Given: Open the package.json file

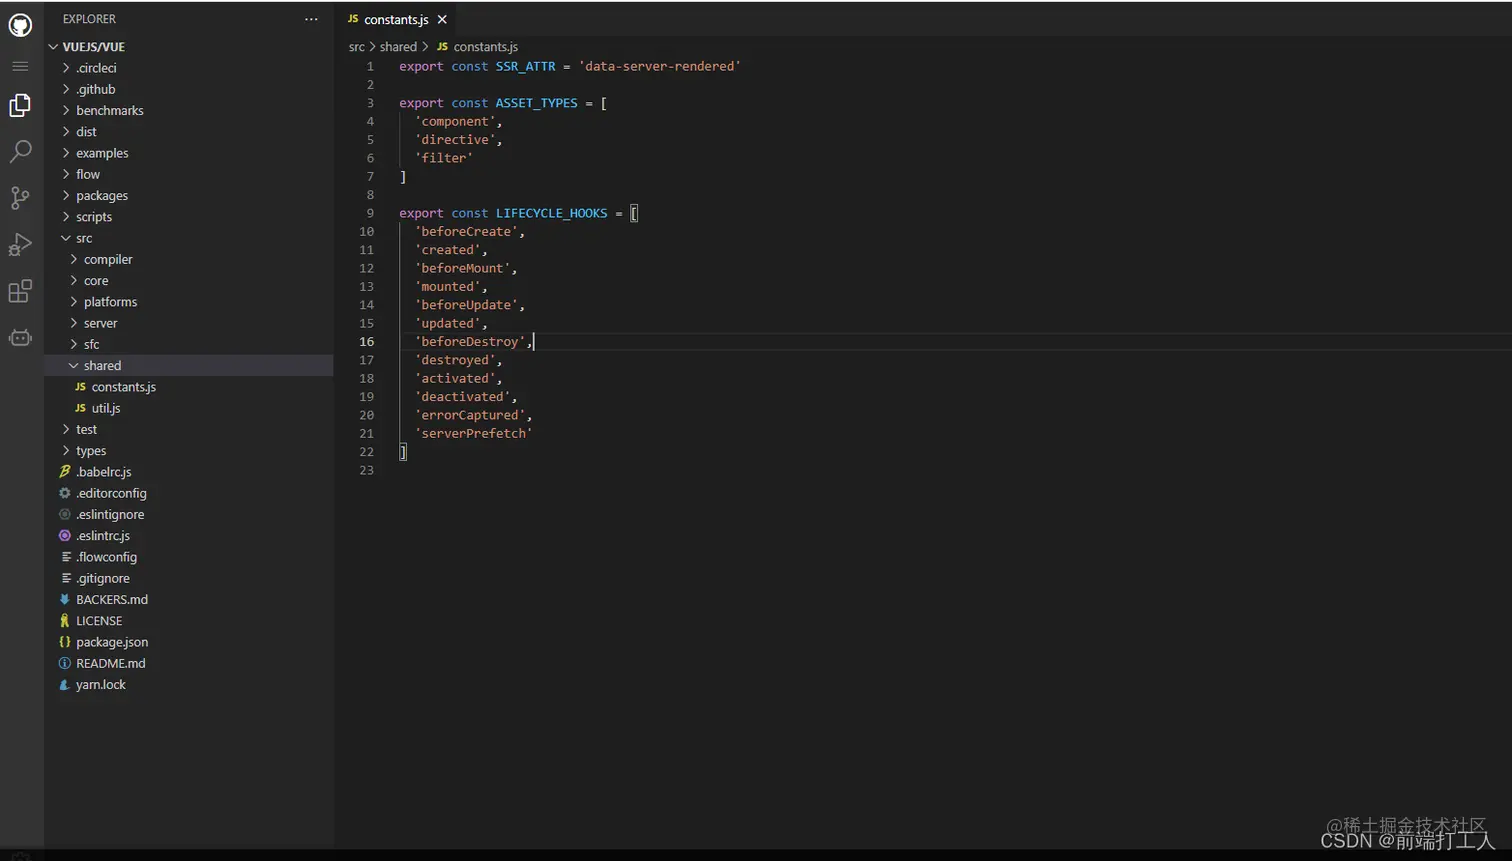Looking at the screenshot, I should click(188, 642).
